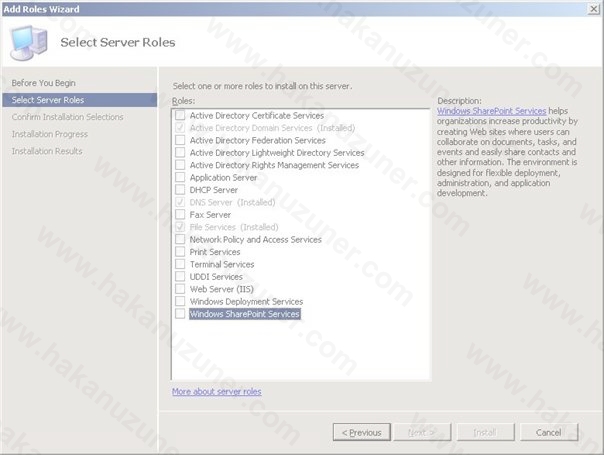Check the Active Directory Certificate Services box
The image size is (604, 455).
[180, 115]
